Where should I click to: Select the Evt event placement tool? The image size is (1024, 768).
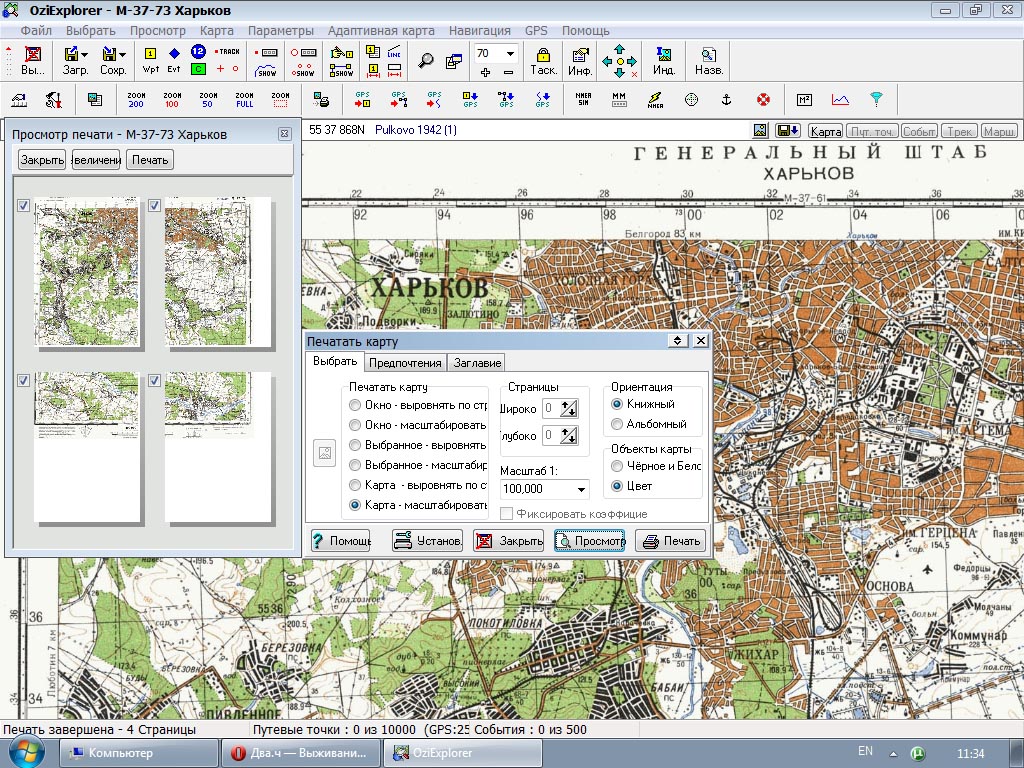click(174, 60)
